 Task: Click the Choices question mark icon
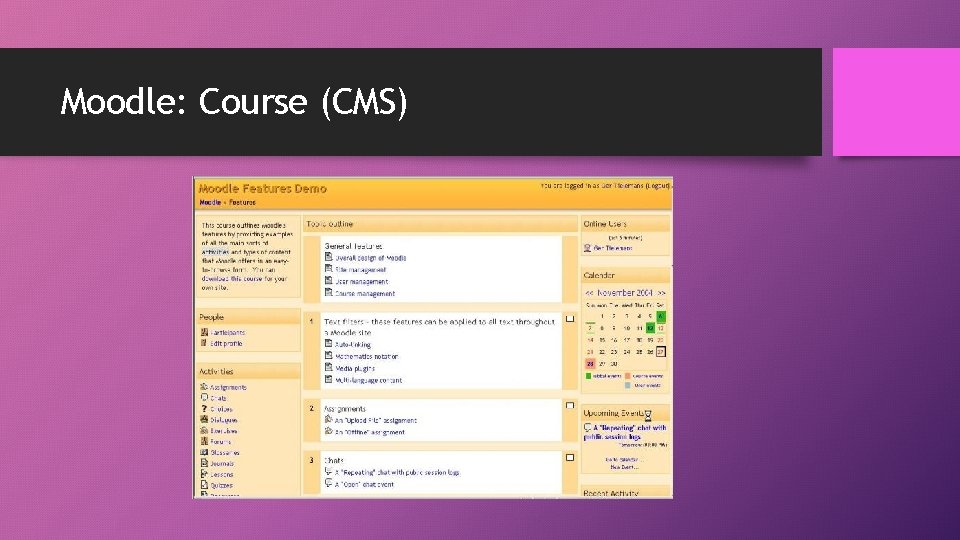[204, 408]
